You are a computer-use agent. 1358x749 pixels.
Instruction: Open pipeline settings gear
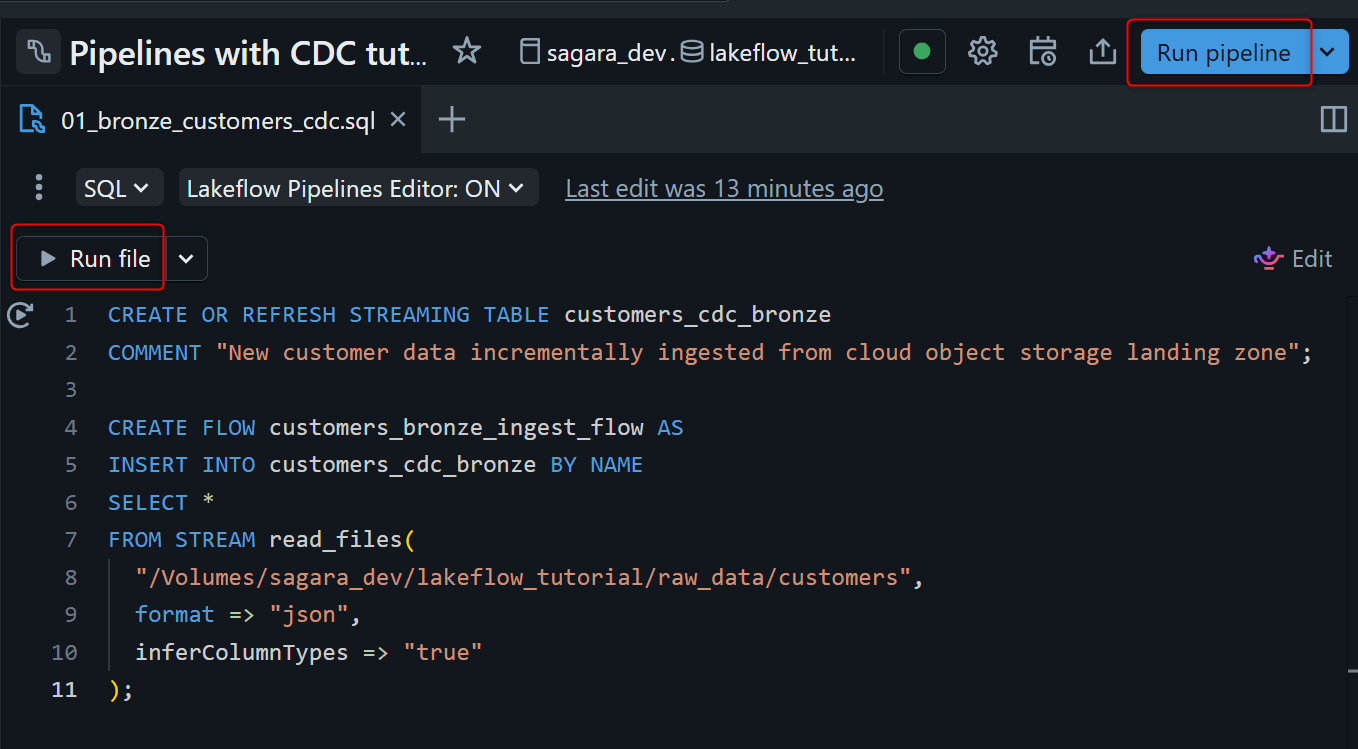click(983, 52)
